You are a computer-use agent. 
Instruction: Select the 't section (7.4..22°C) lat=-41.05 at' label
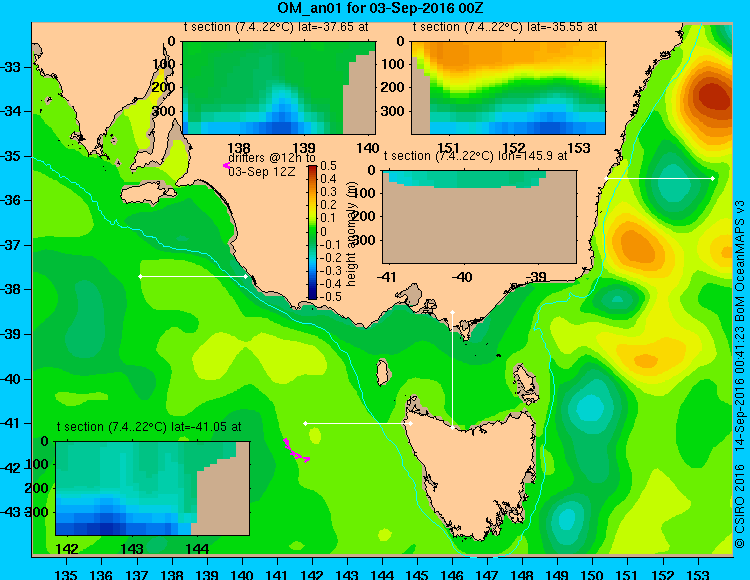tap(149, 427)
